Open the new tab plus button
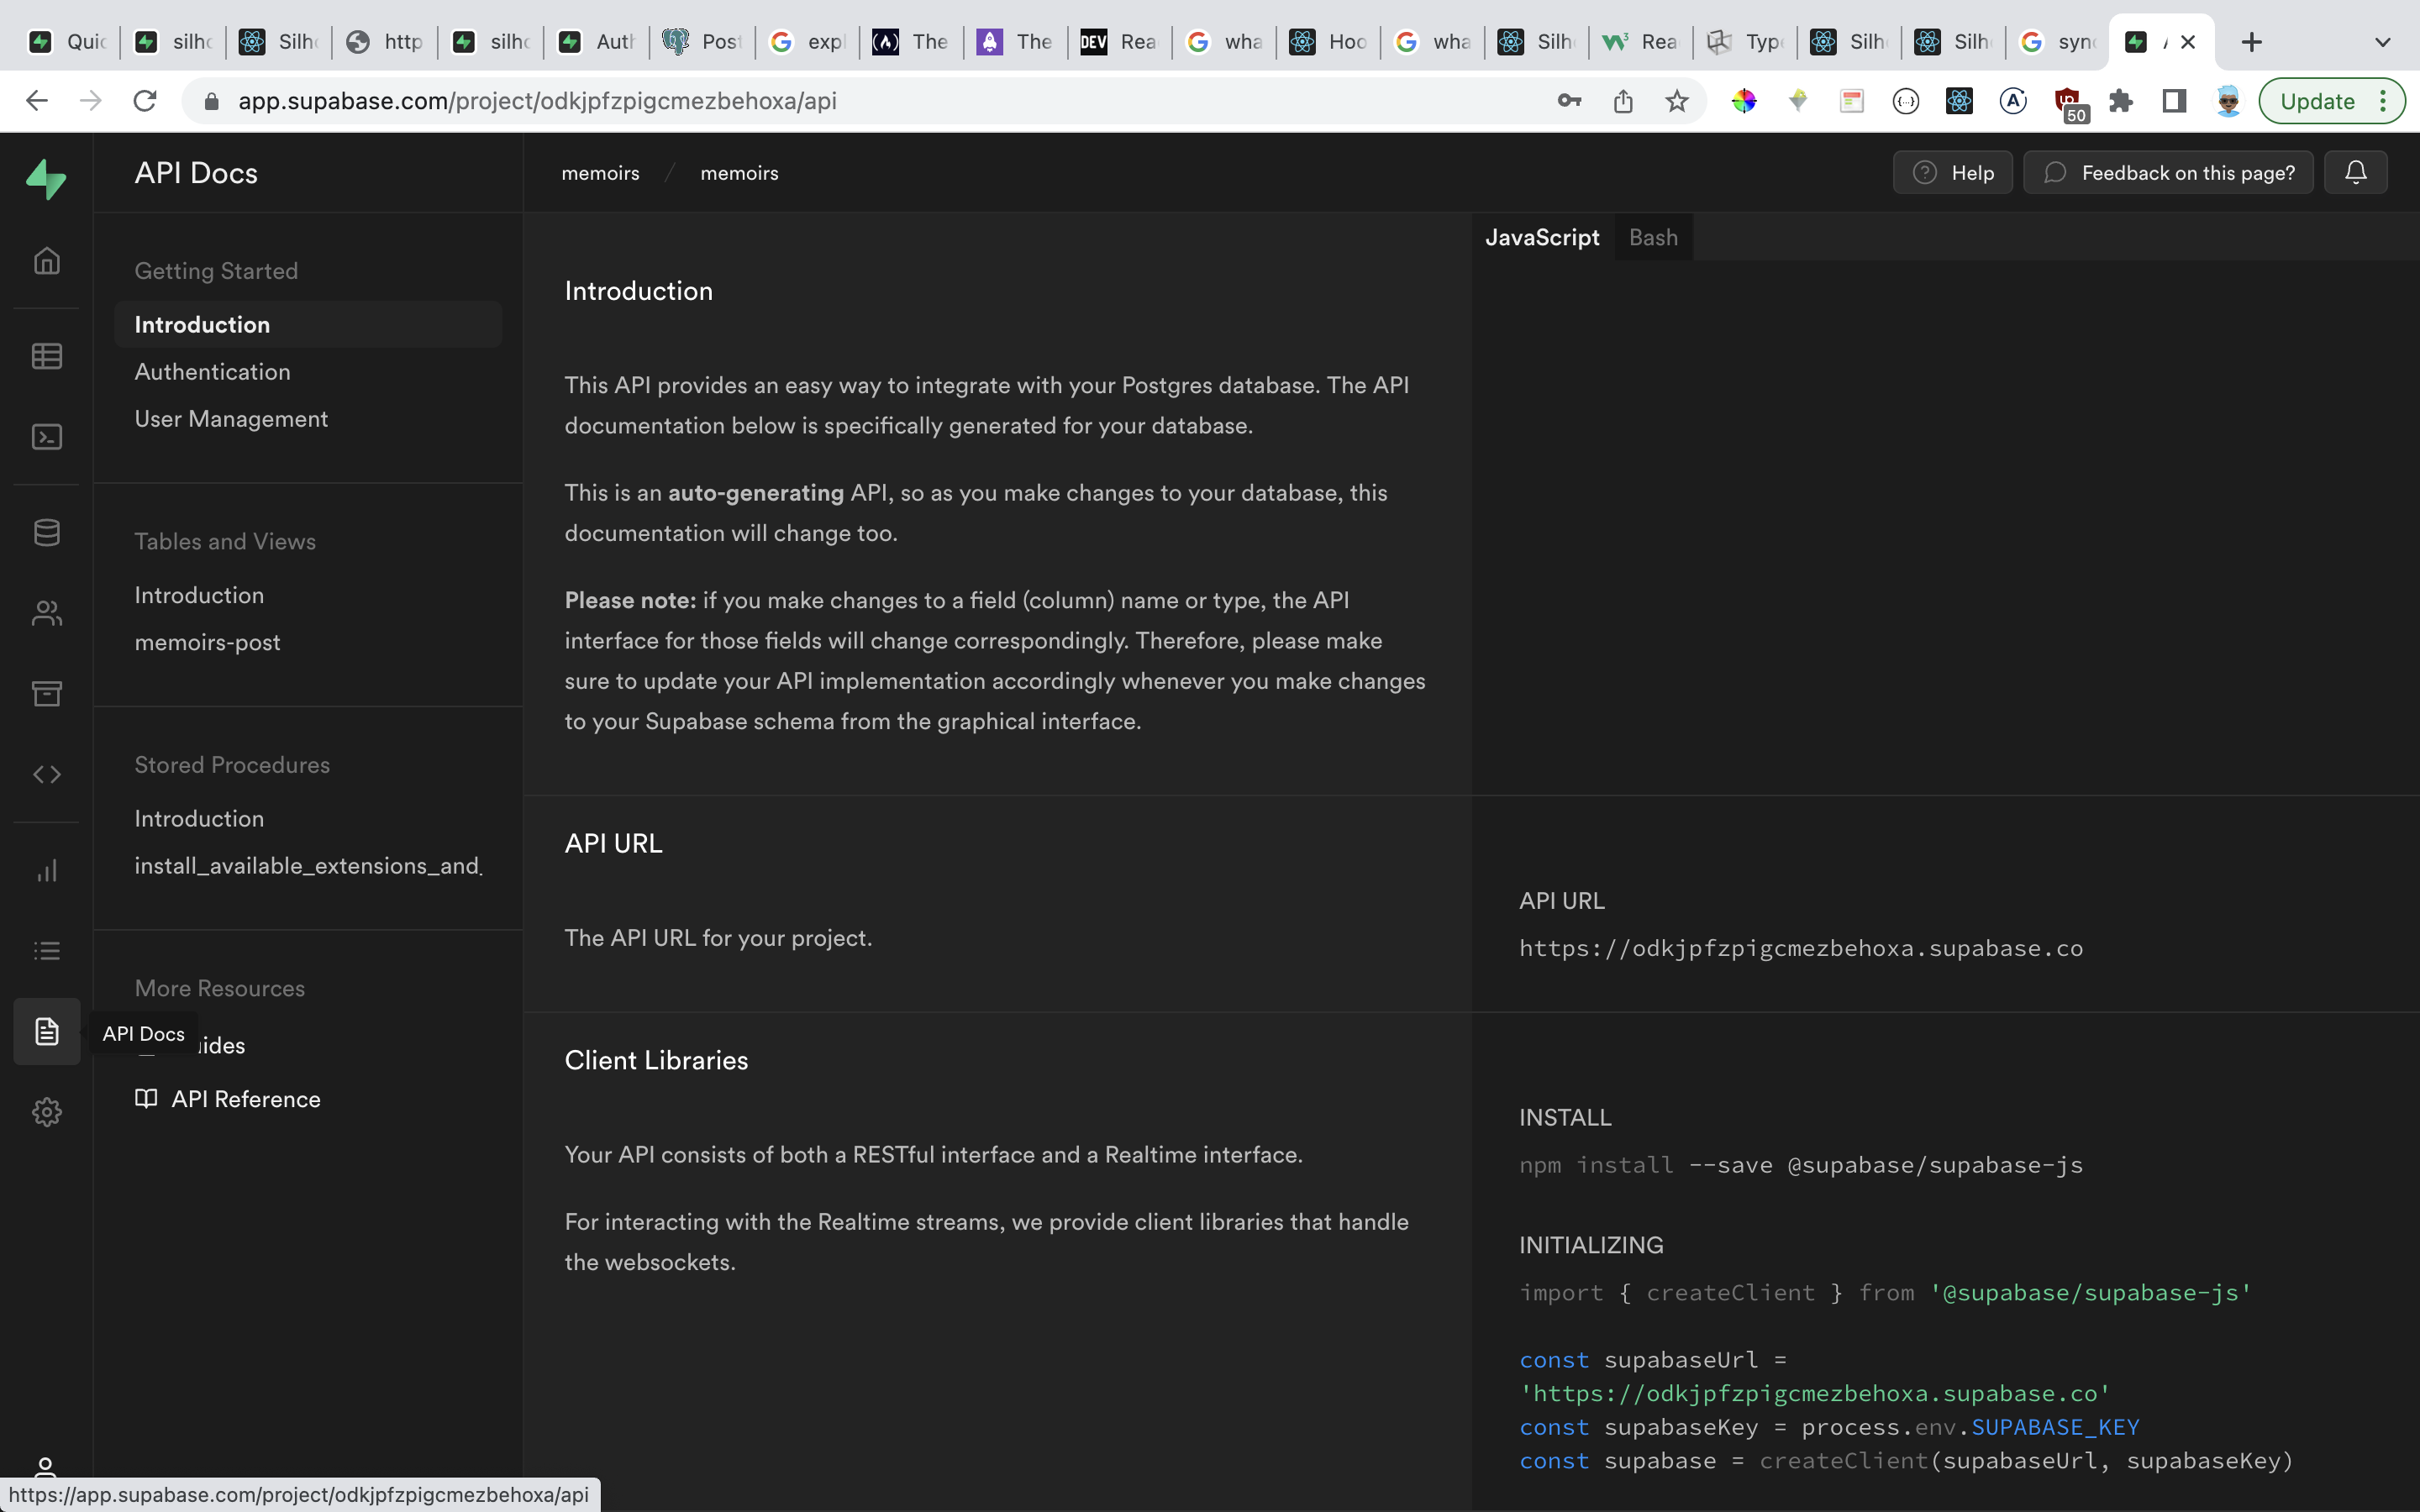Viewport: 2420px width, 1512px height. coord(2251,42)
